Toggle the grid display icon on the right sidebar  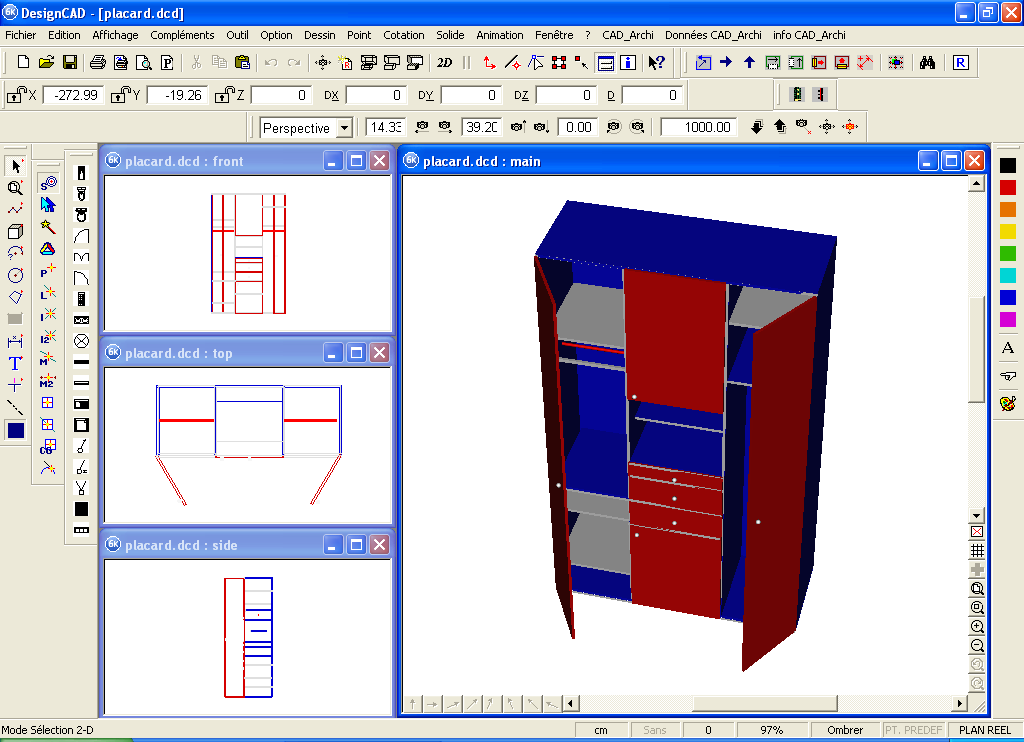pos(977,549)
